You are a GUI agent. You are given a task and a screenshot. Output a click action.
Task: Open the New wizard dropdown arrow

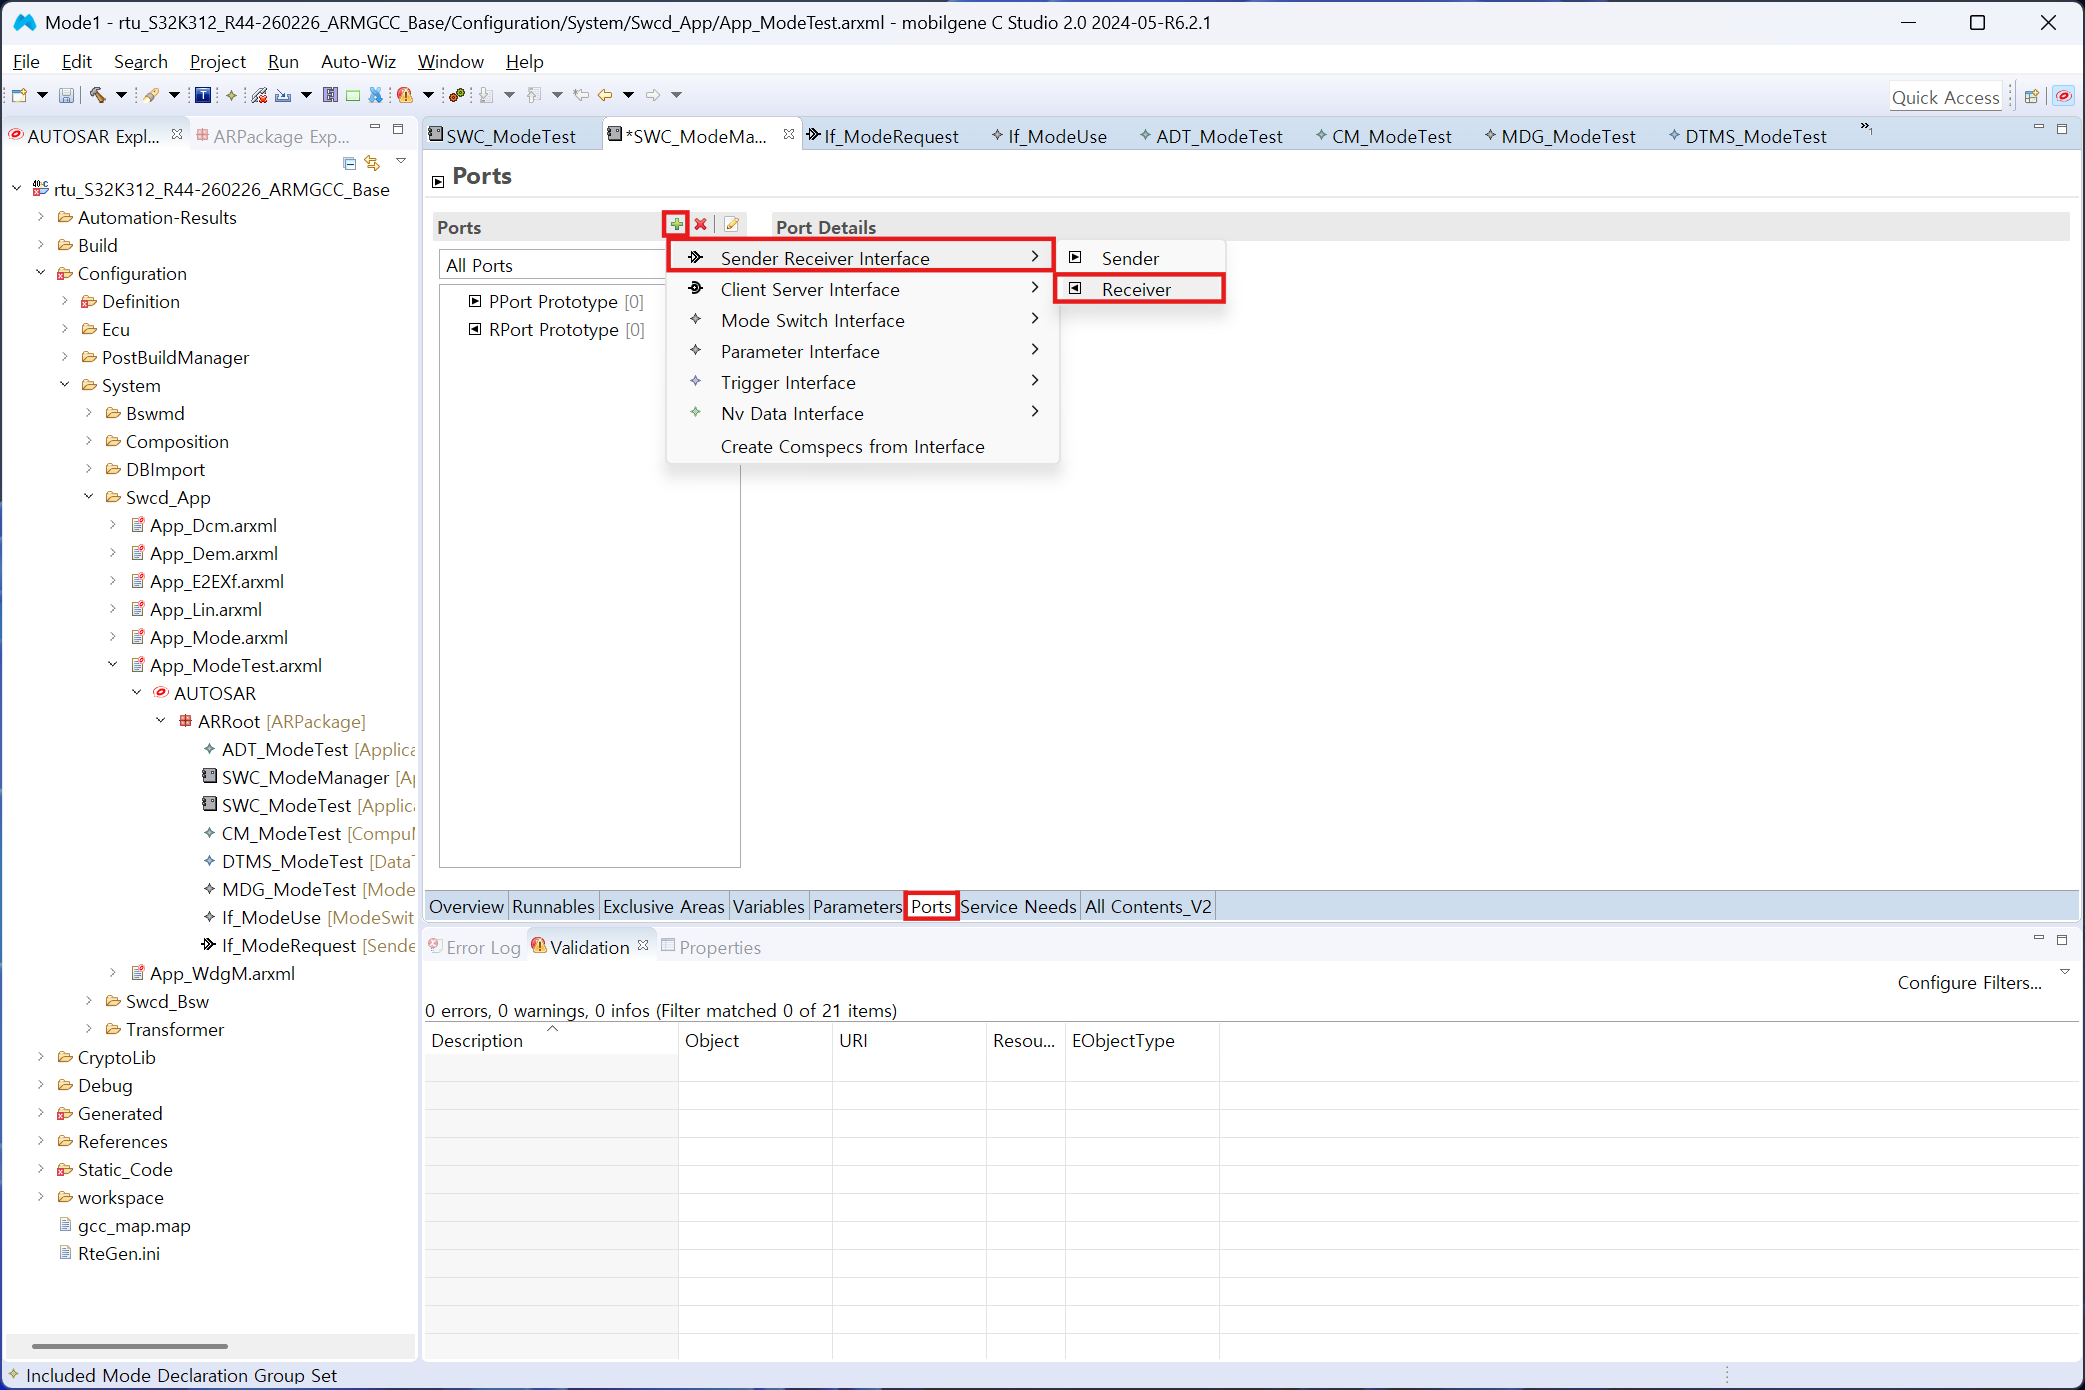[42, 95]
